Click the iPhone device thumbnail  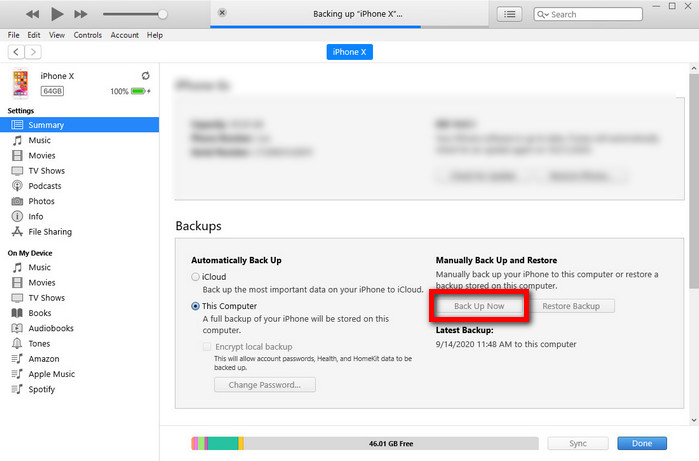[x=20, y=83]
